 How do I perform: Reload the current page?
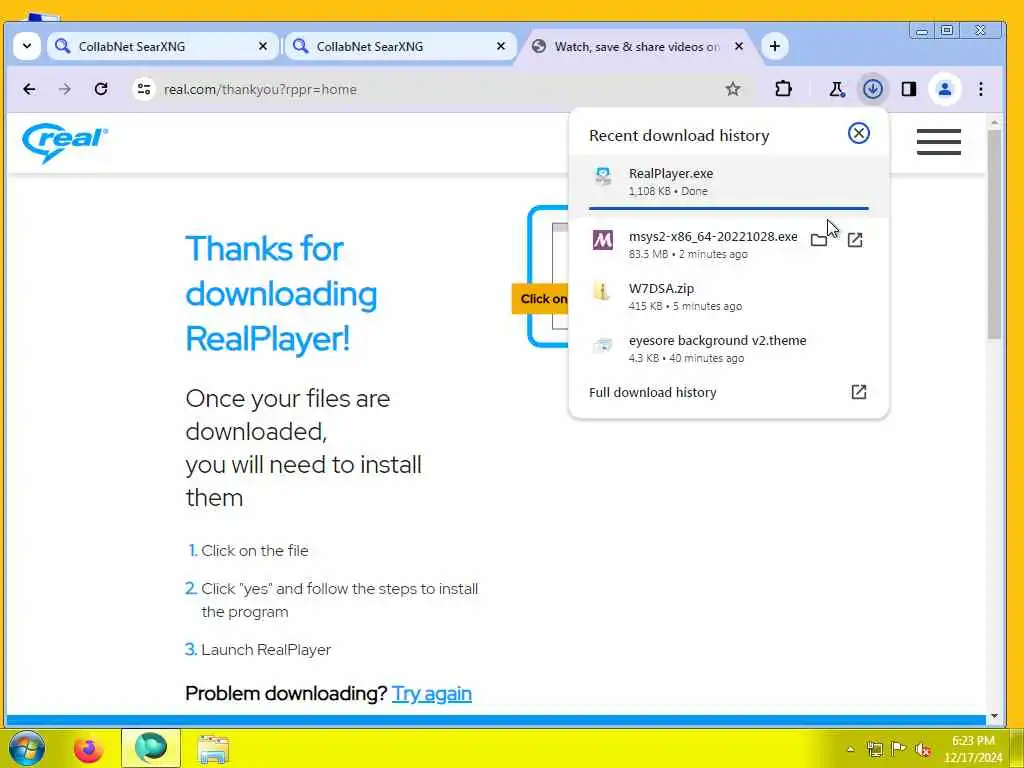click(x=101, y=89)
